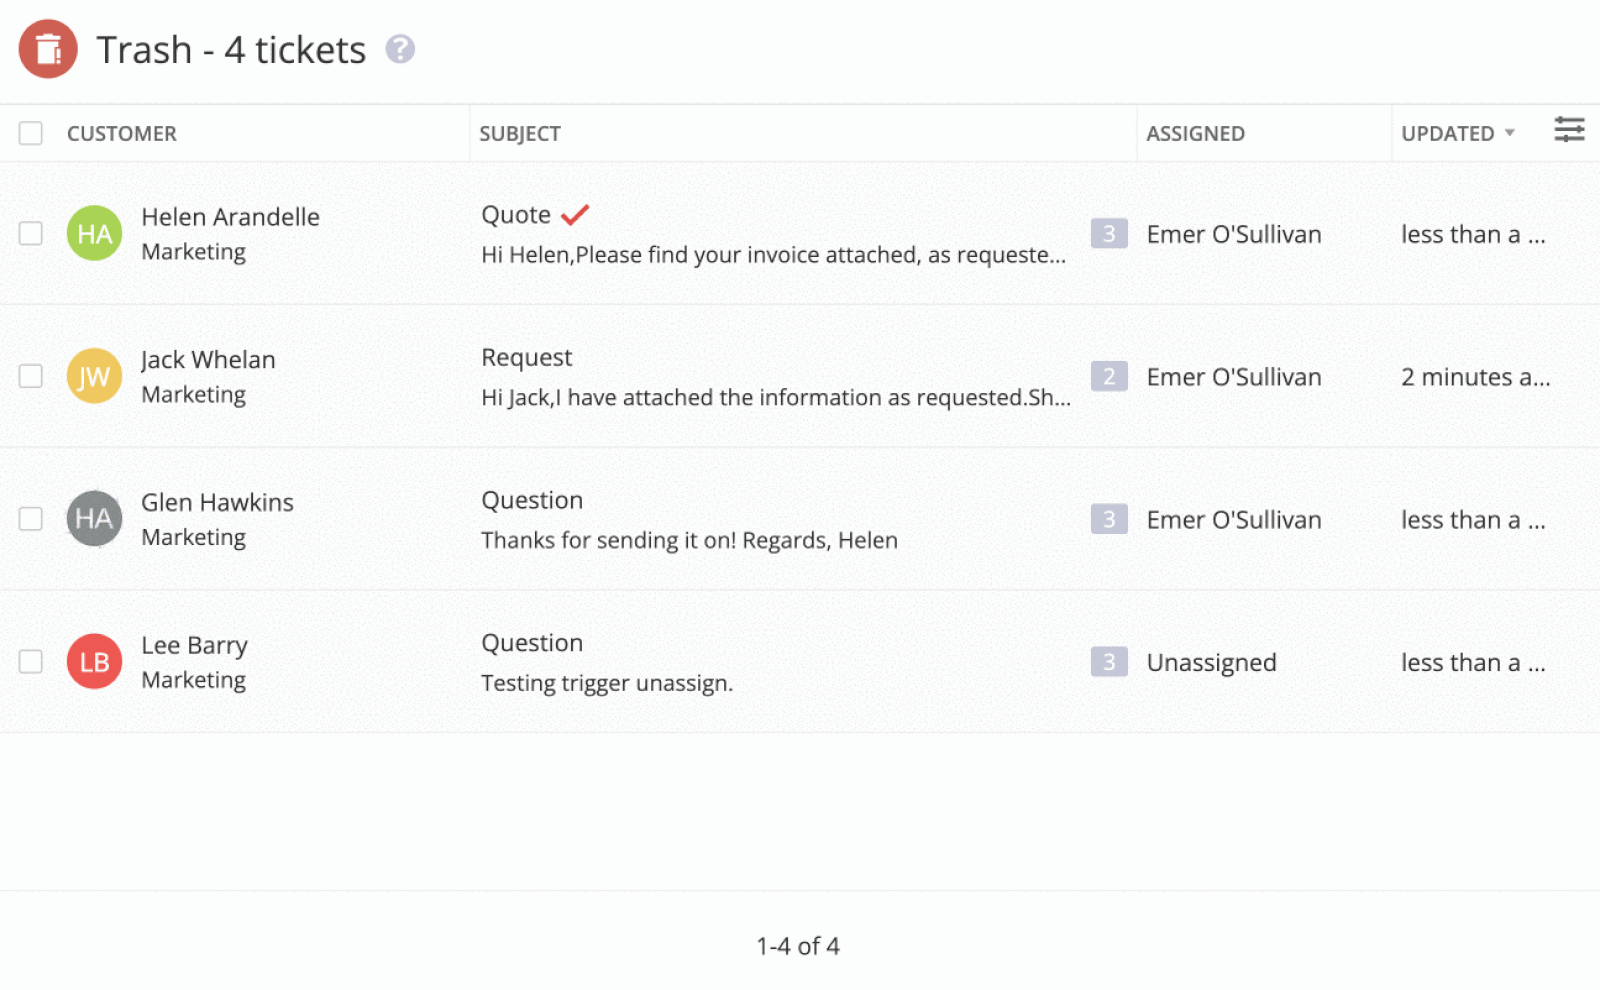Screen dimensions: 1600x990
Task: Click message count badge on Request ticket
Action: click(x=1108, y=376)
